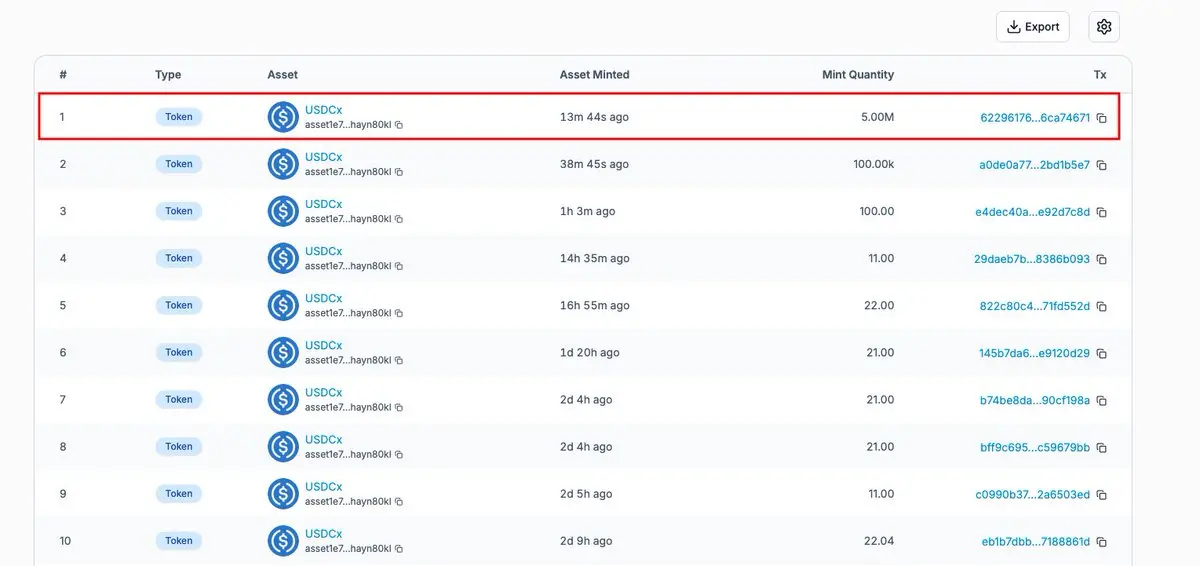Copy transaction hash bff9c695...c59679bb
The width and height of the screenshot is (1200, 566).
tap(1101, 447)
